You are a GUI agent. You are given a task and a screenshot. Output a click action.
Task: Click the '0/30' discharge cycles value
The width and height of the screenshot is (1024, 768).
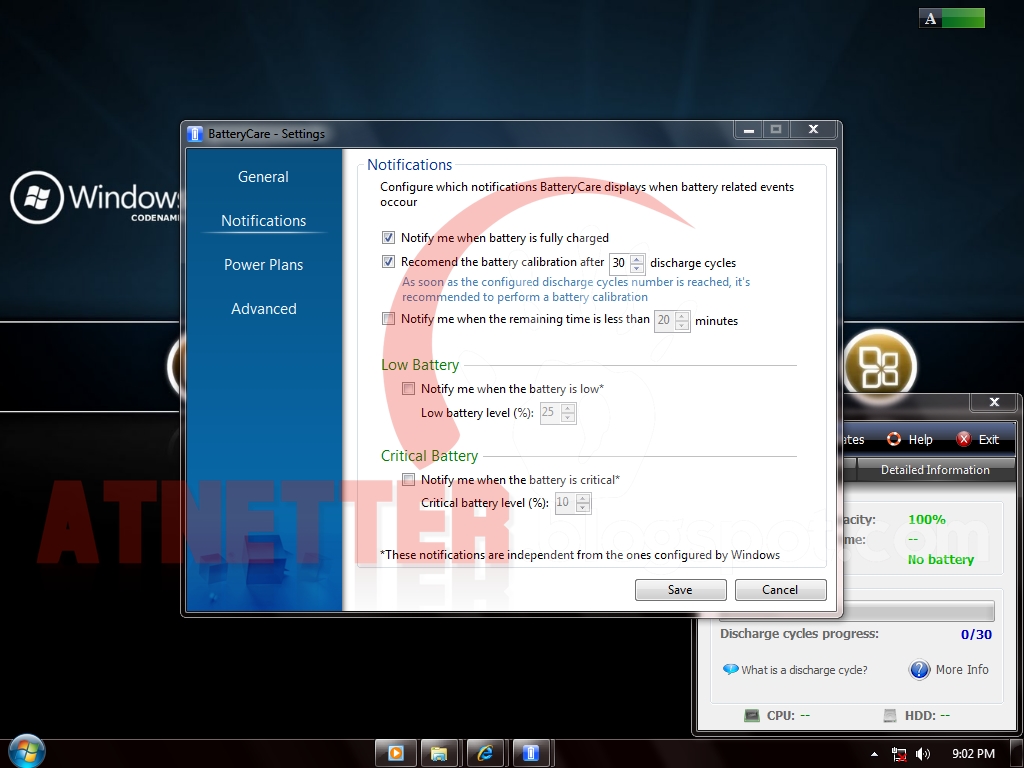point(976,634)
